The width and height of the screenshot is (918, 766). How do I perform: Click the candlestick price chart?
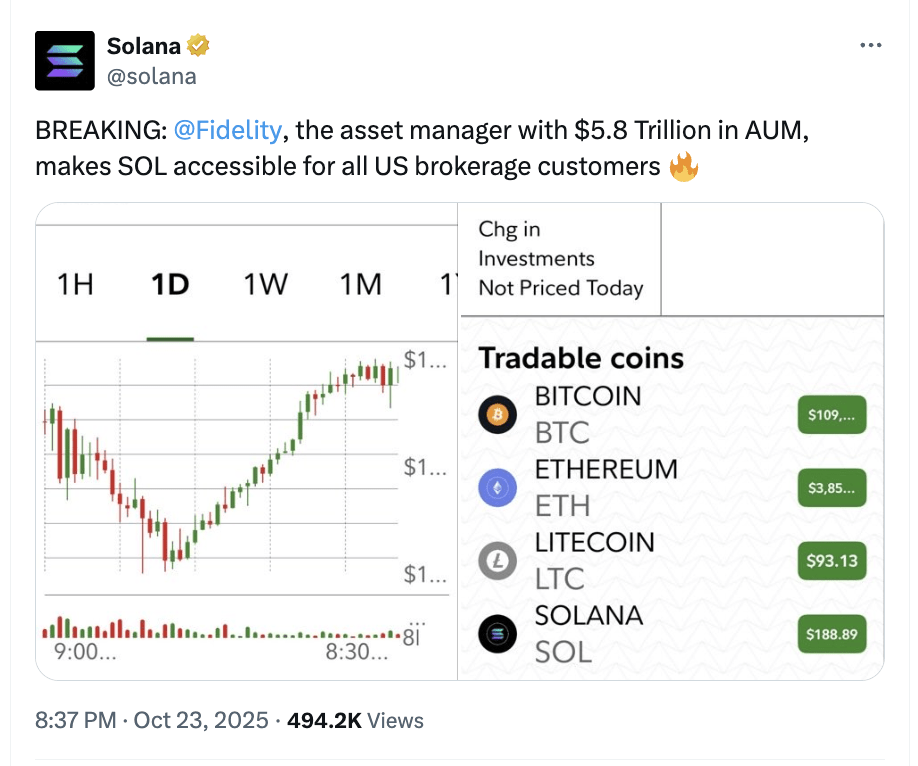pos(220,470)
